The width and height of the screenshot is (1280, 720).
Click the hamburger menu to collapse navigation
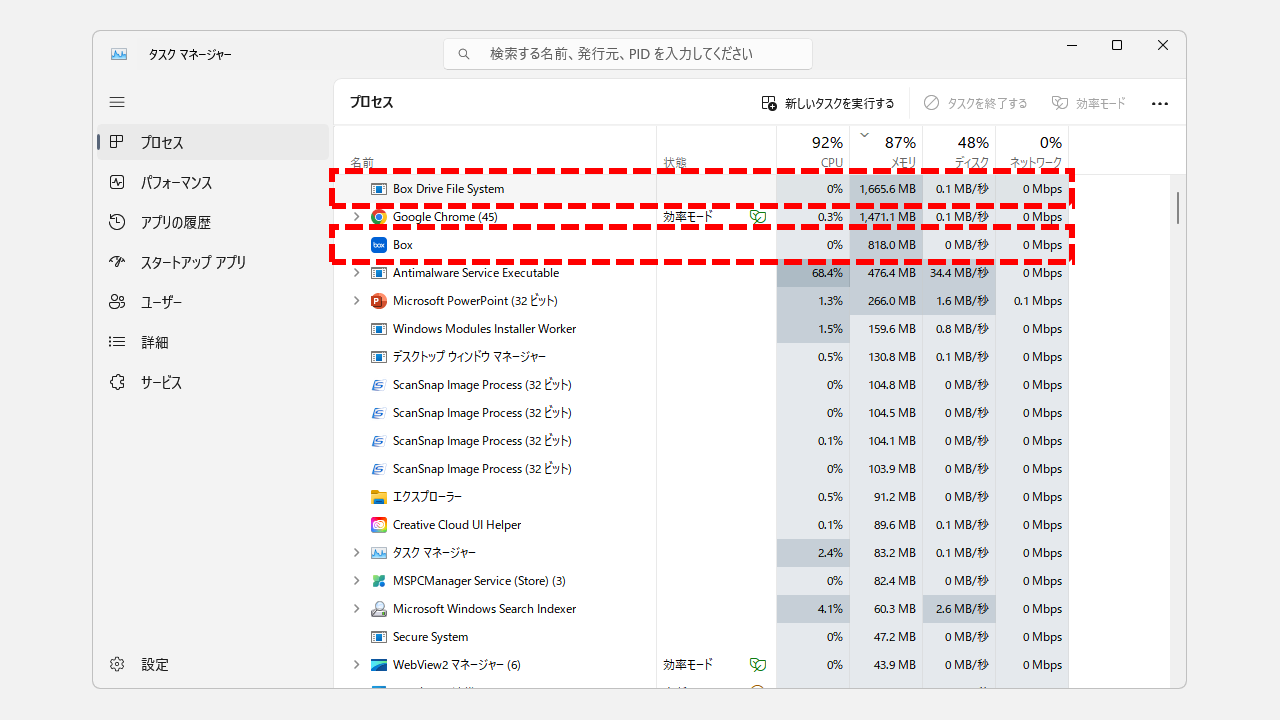[117, 102]
